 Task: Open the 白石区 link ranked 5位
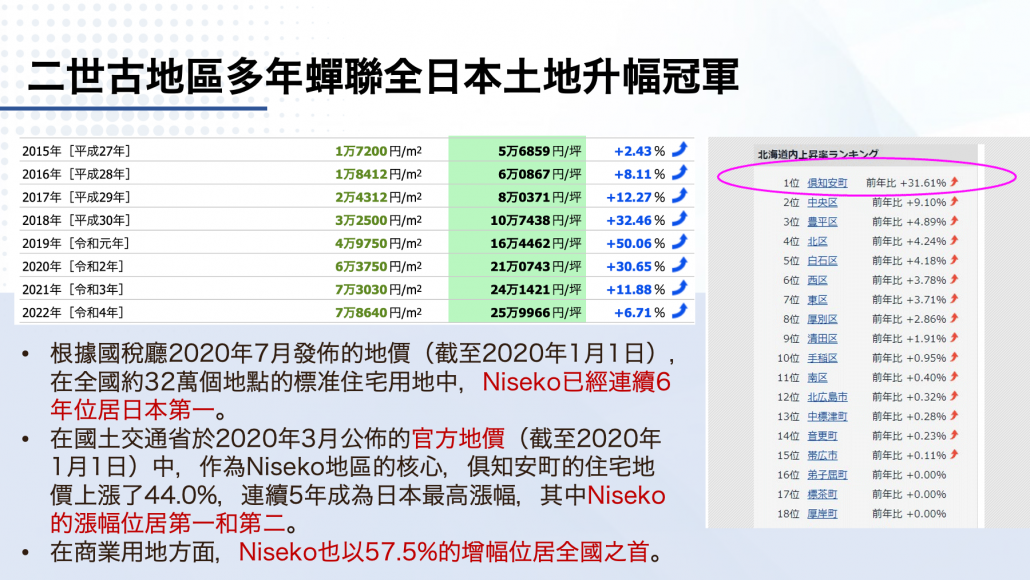[x=822, y=261]
